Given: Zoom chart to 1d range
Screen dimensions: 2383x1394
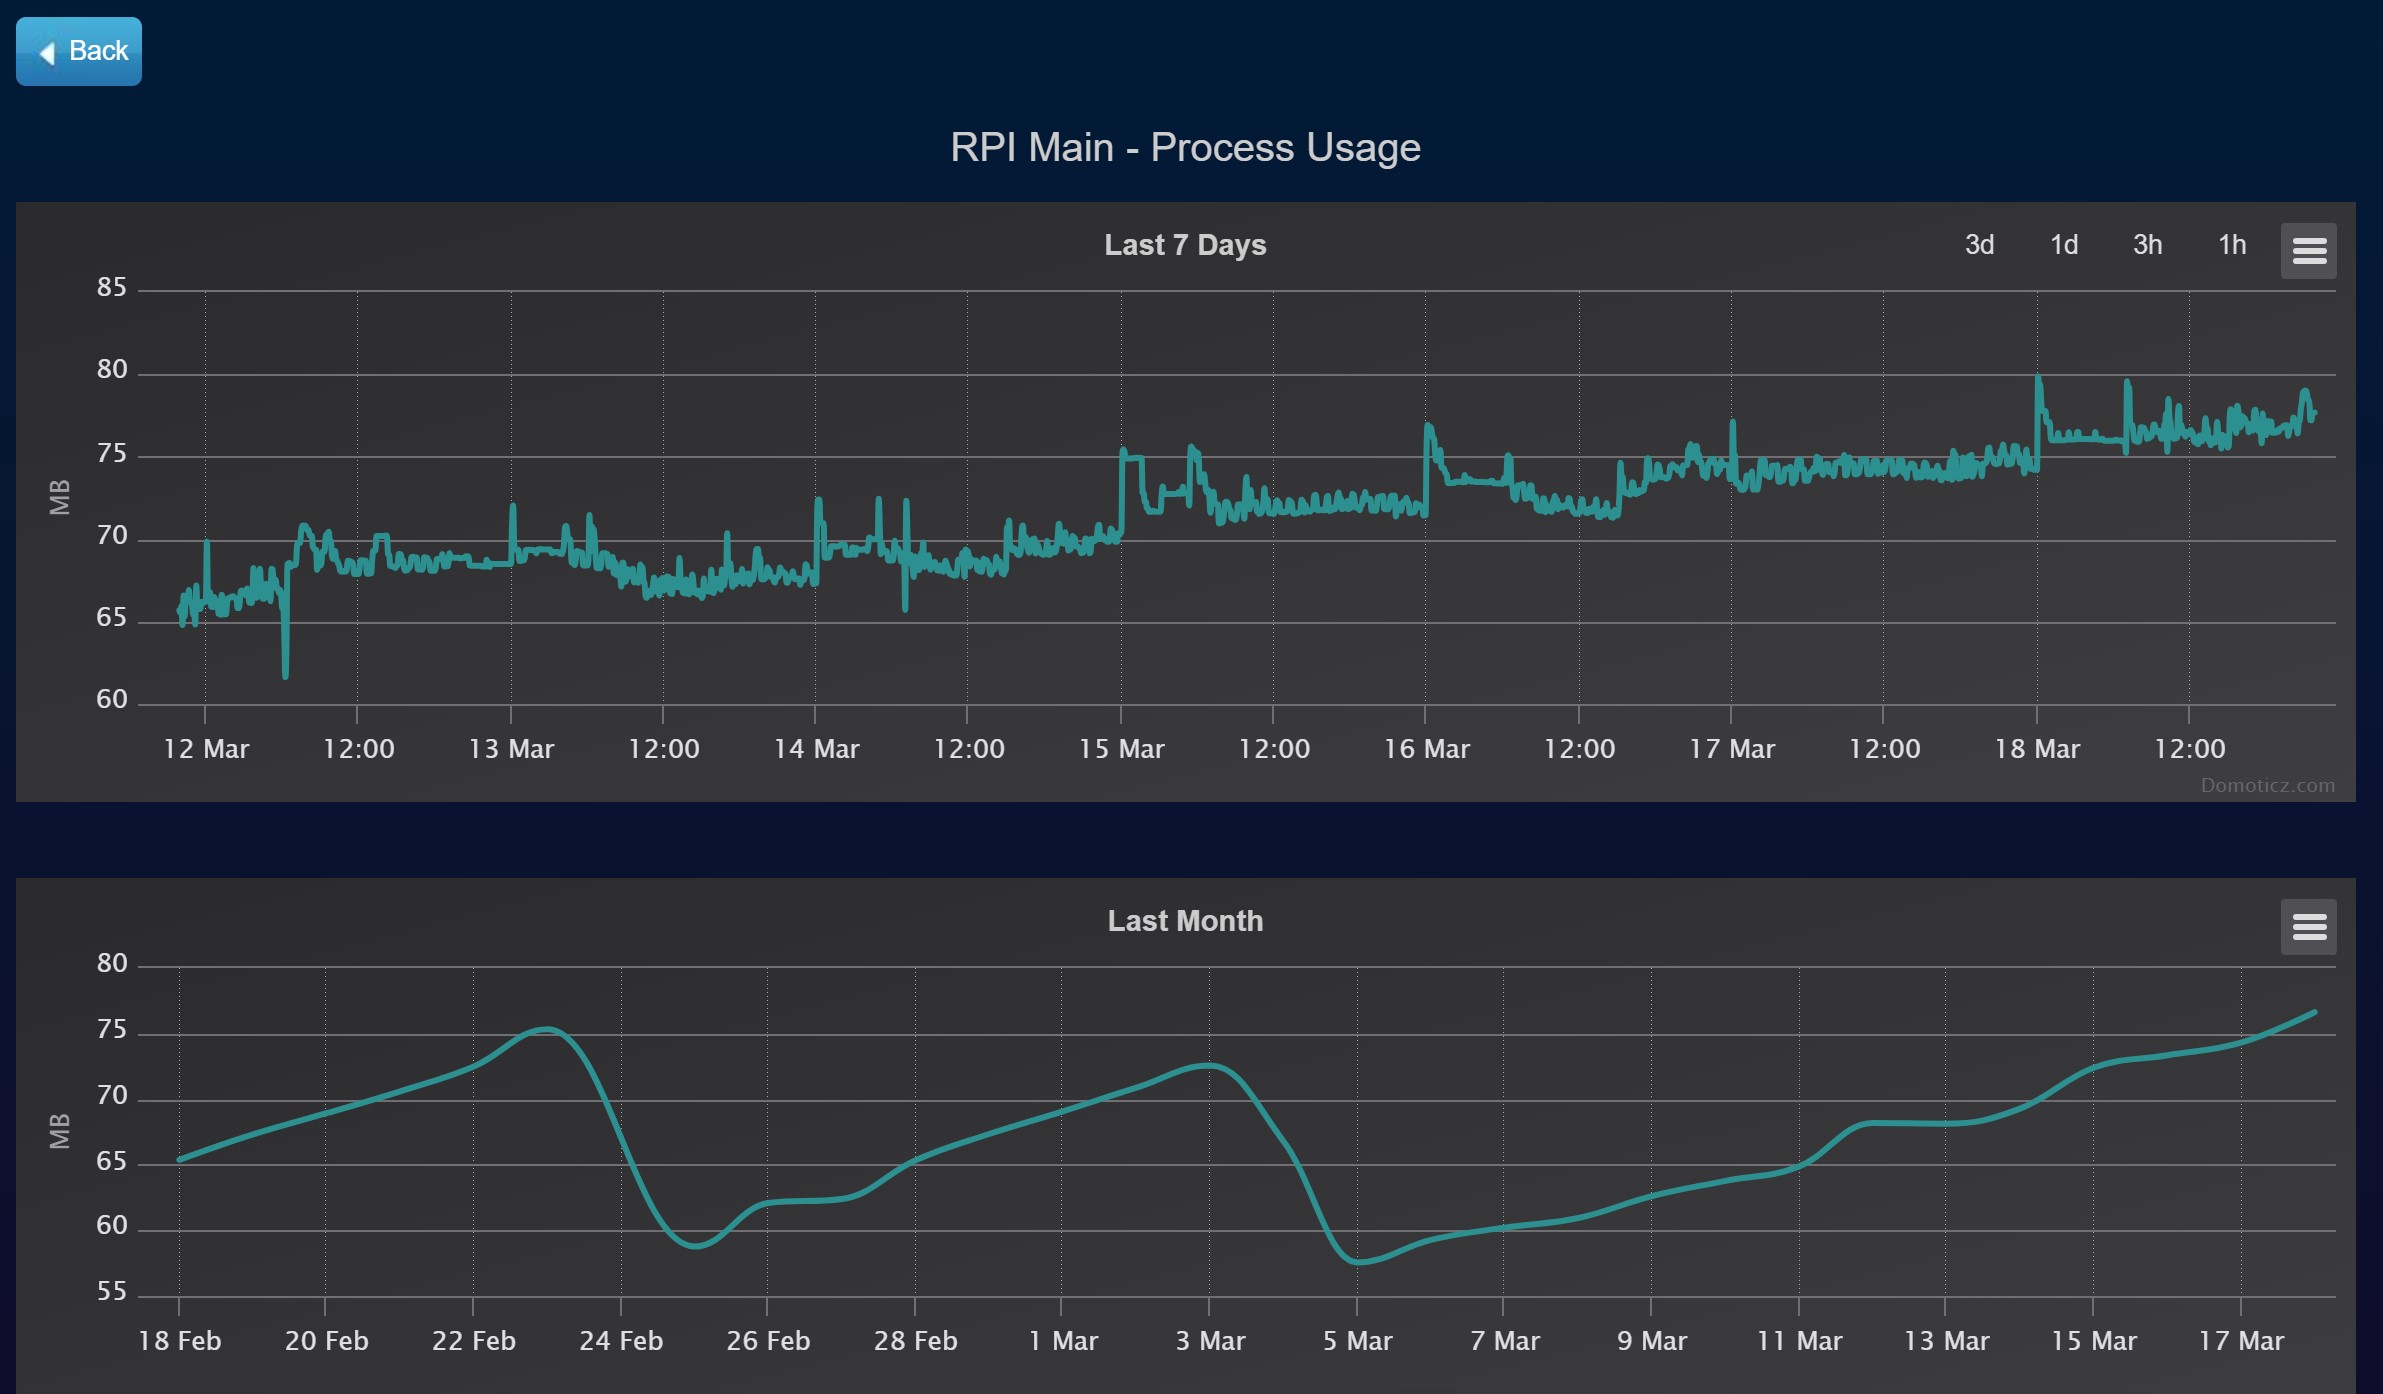Looking at the screenshot, I should pyautogui.click(x=2064, y=245).
